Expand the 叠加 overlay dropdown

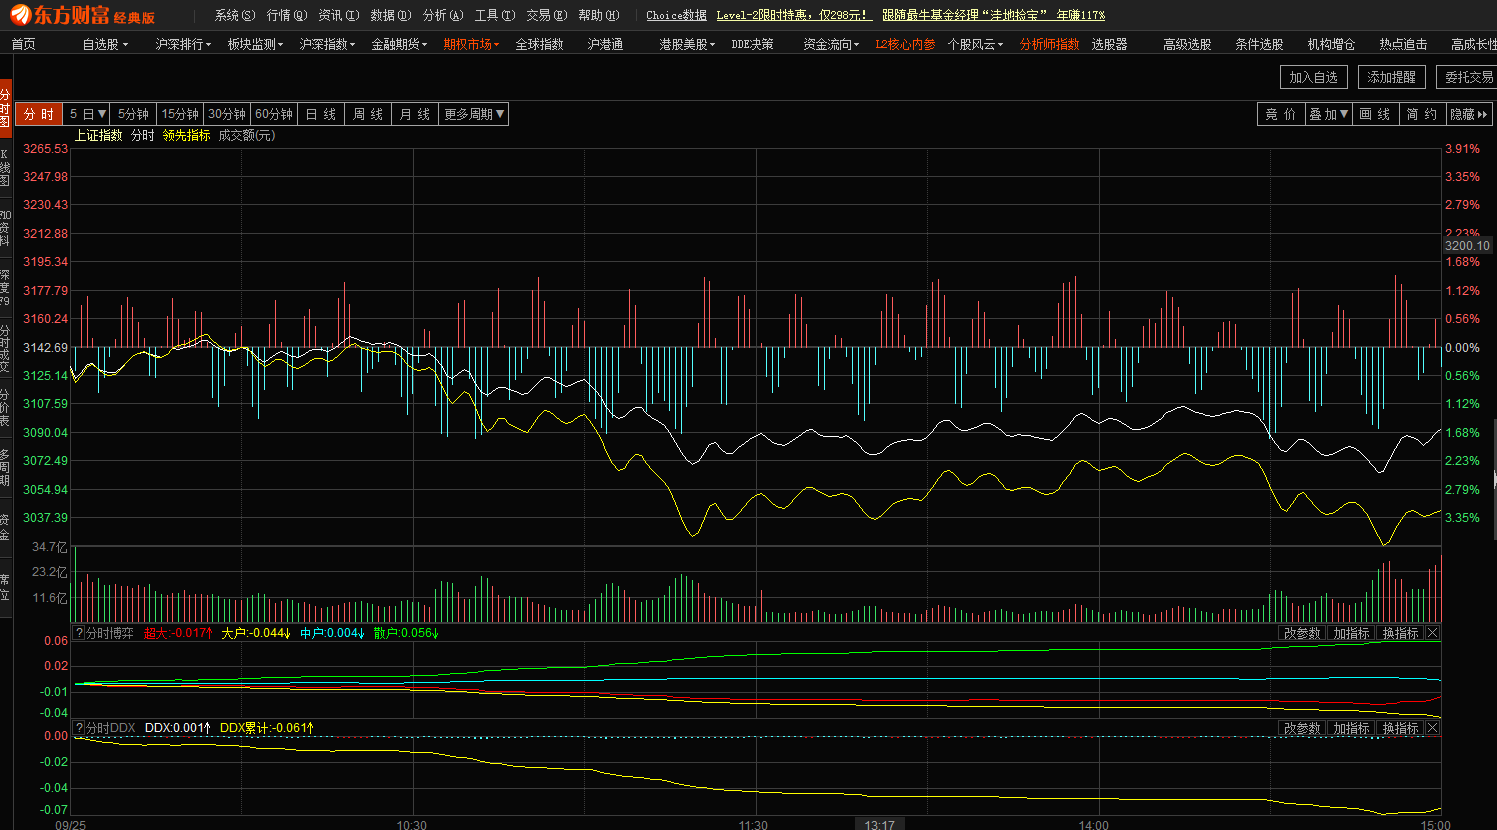(x=1329, y=115)
